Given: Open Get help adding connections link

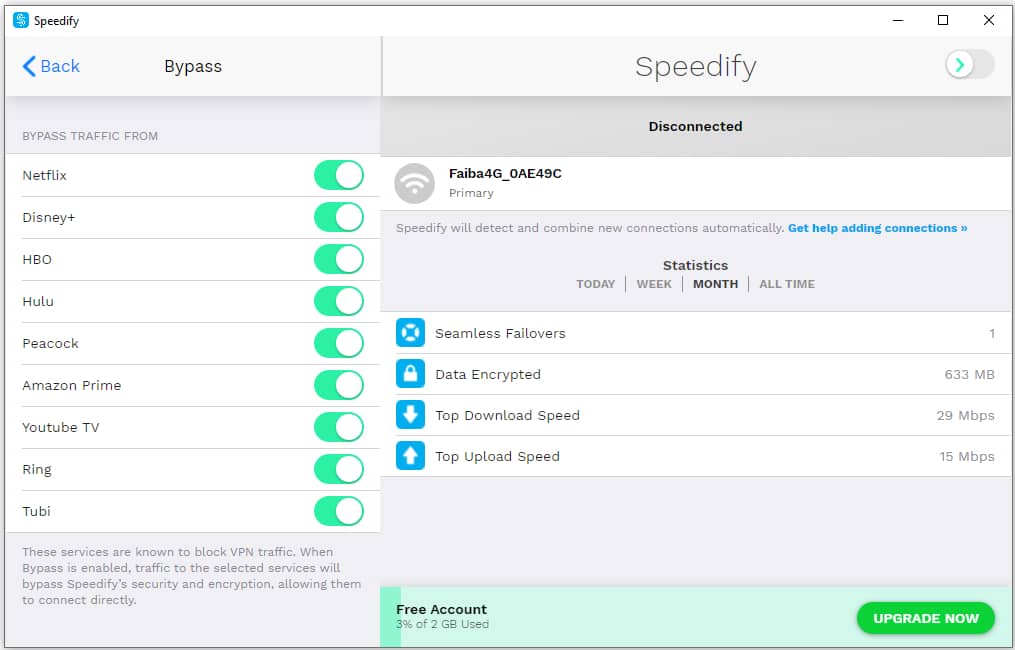Looking at the screenshot, I should [x=877, y=228].
